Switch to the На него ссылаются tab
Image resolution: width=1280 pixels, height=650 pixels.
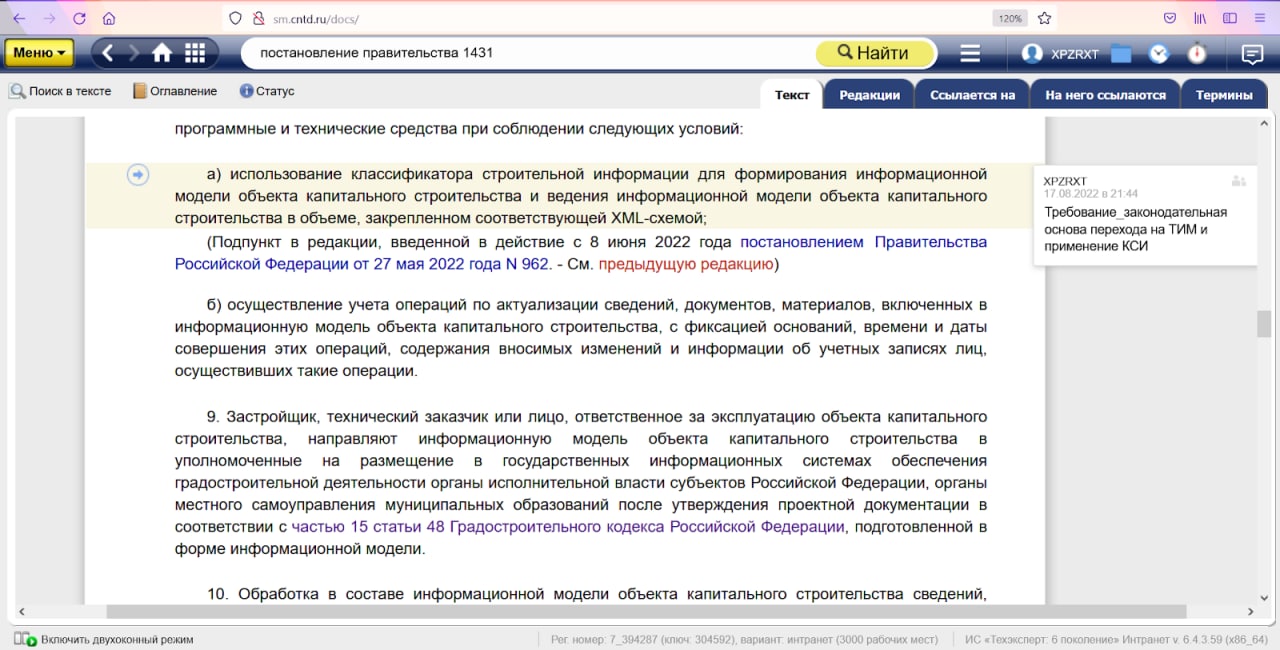(1105, 94)
